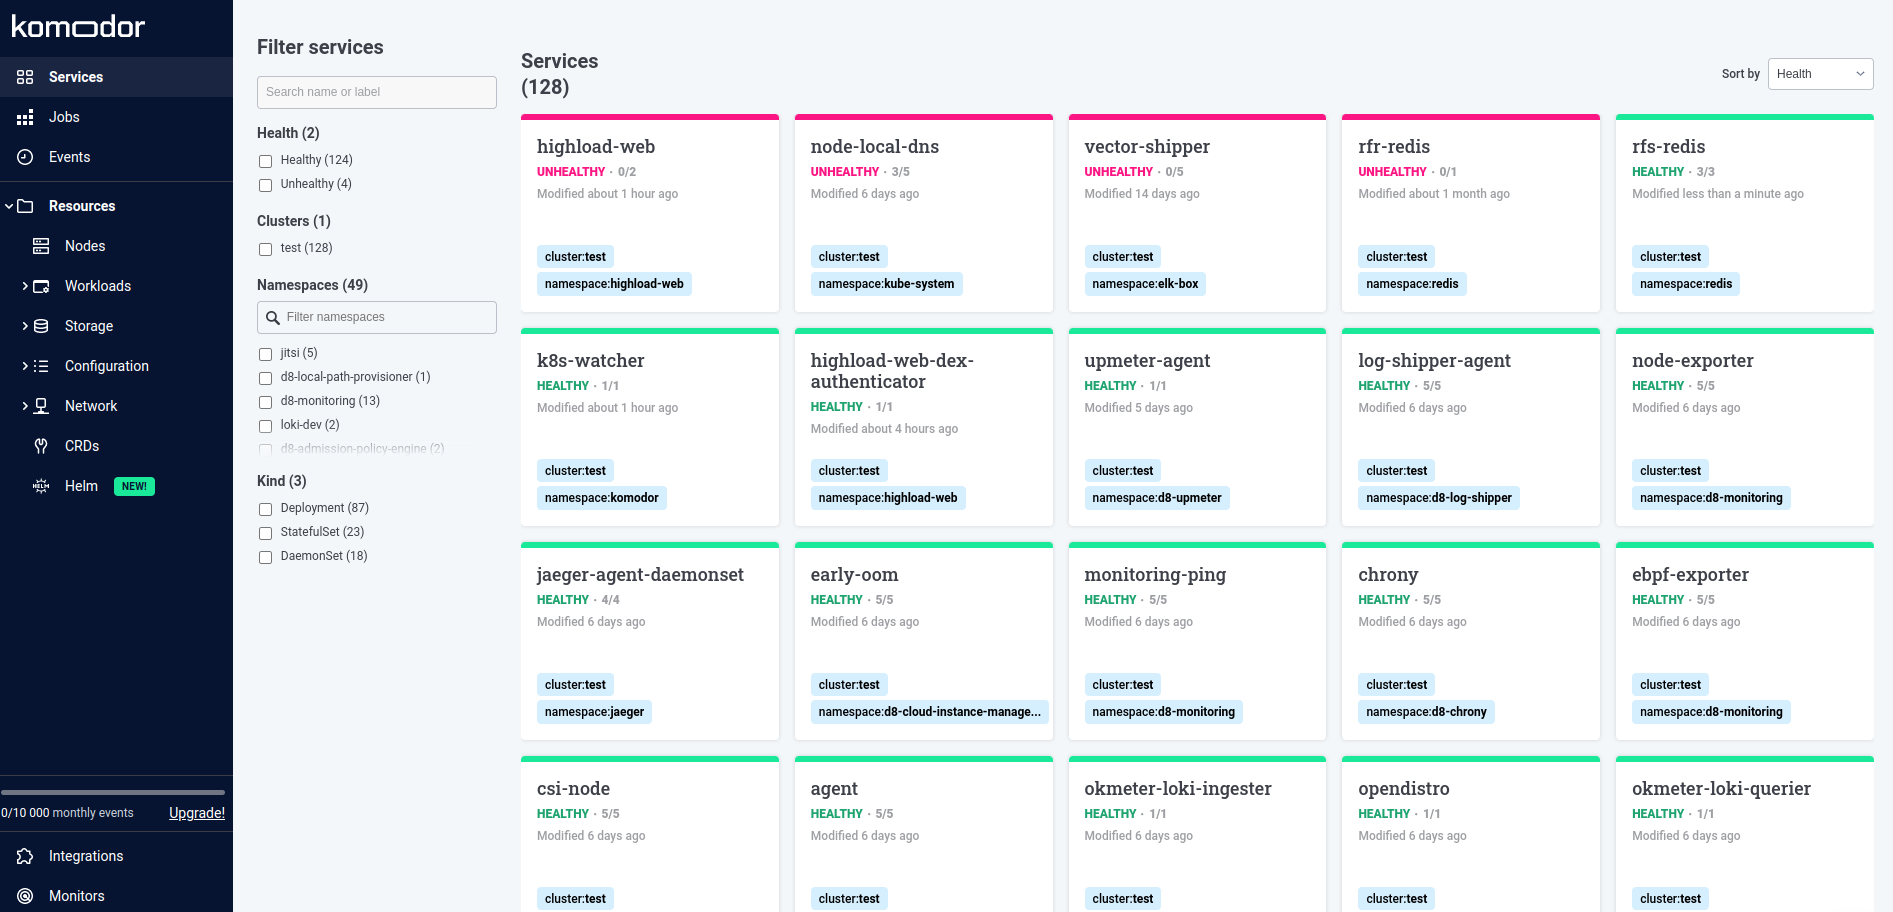Open the highload-web service card title
The width and height of the screenshot is (1893, 912).
click(596, 147)
